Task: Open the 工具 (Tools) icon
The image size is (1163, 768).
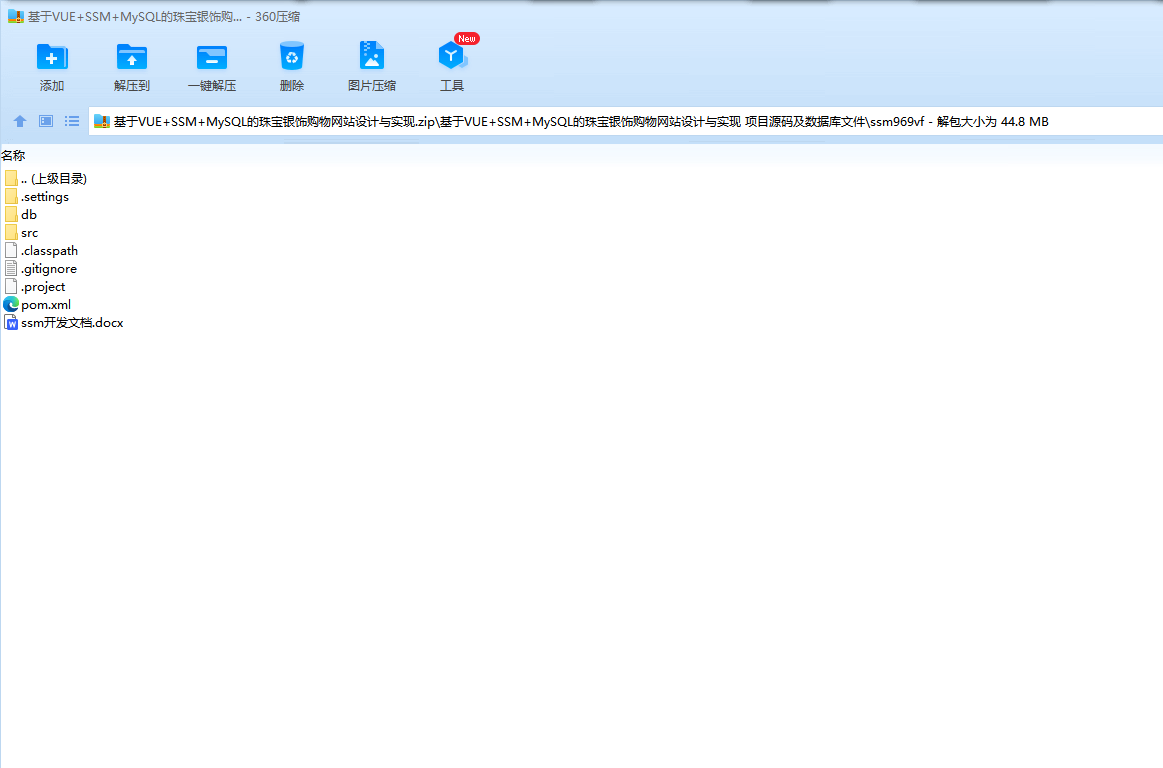Action: pyautogui.click(x=452, y=56)
